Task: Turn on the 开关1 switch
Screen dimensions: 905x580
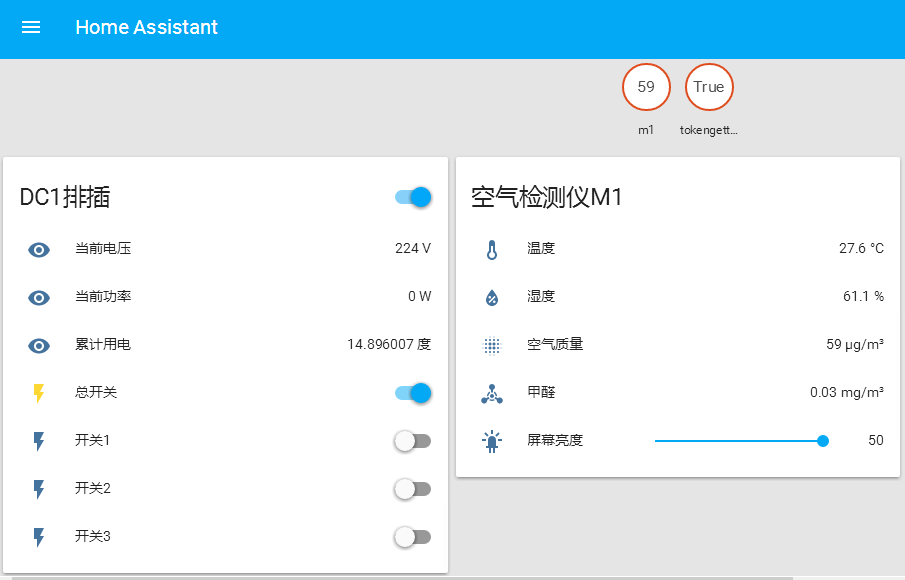Action: point(413,441)
